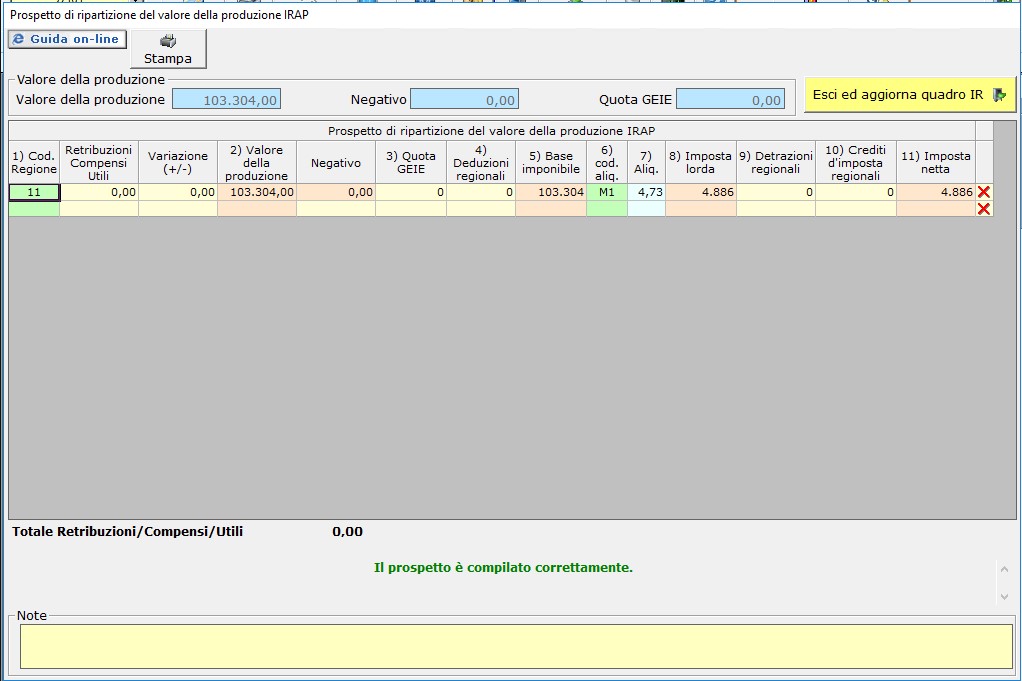
Task: Select Negativo cell in row 11
Action: pos(336,192)
